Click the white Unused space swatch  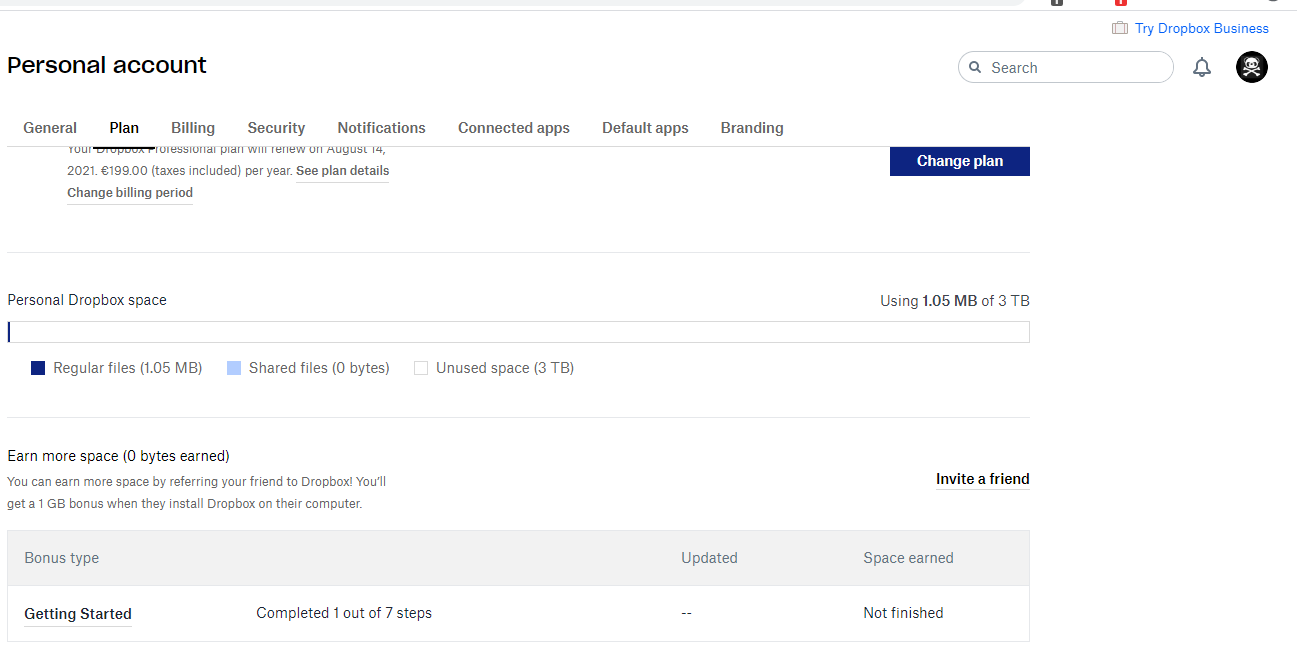[421, 368]
